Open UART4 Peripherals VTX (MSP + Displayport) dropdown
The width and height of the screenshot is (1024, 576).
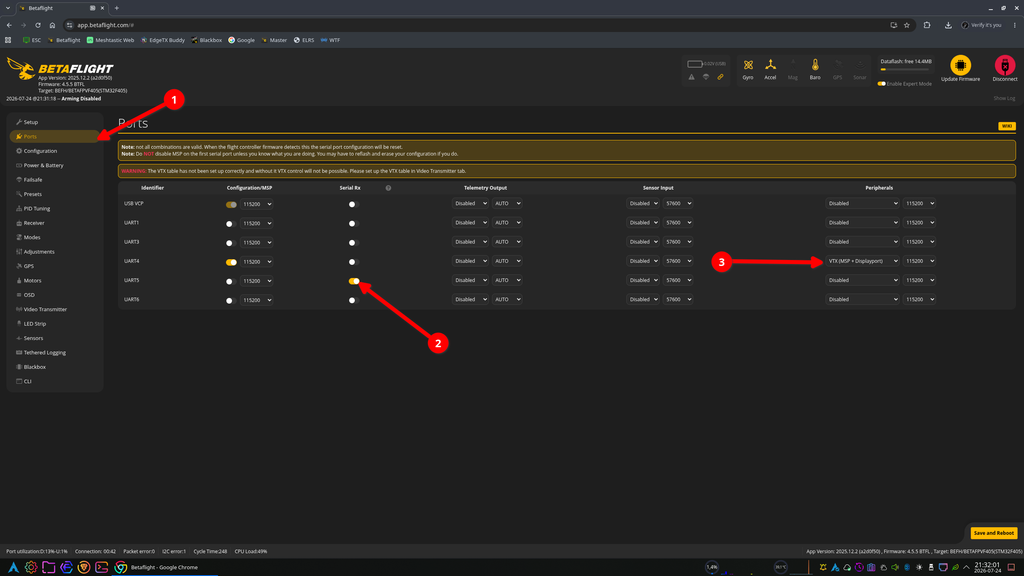pos(862,261)
